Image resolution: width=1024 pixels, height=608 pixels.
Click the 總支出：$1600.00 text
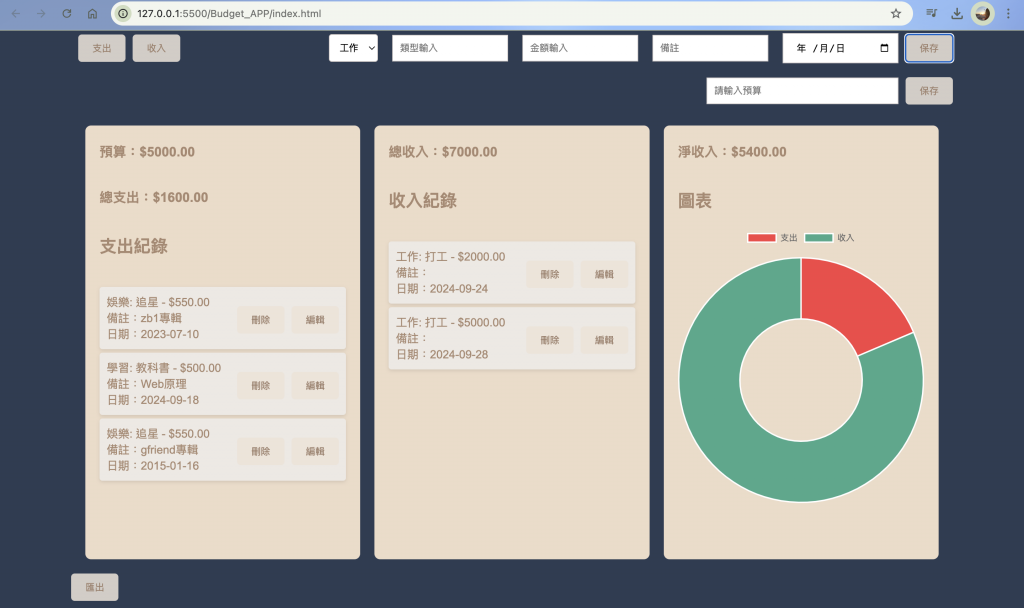coord(153,197)
